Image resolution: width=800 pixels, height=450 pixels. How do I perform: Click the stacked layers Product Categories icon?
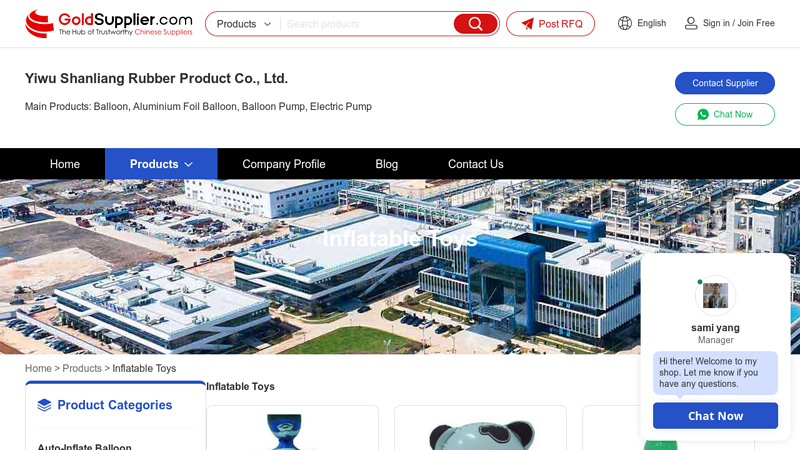click(x=44, y=405)
